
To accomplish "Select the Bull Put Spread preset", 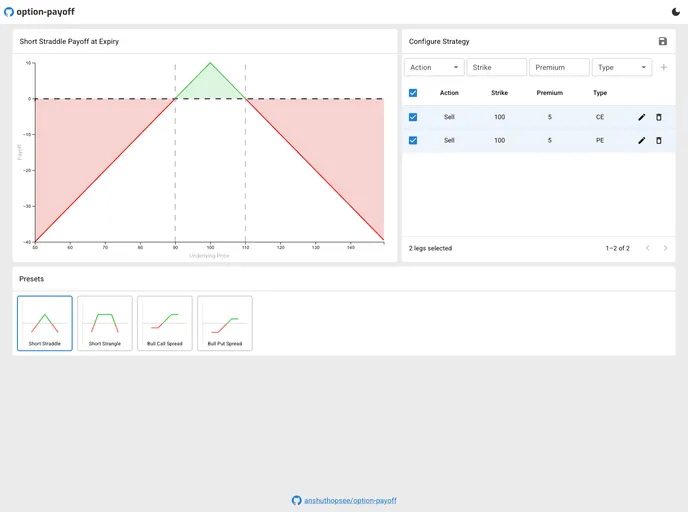I will pyautogui.click(x=225, y=323).
